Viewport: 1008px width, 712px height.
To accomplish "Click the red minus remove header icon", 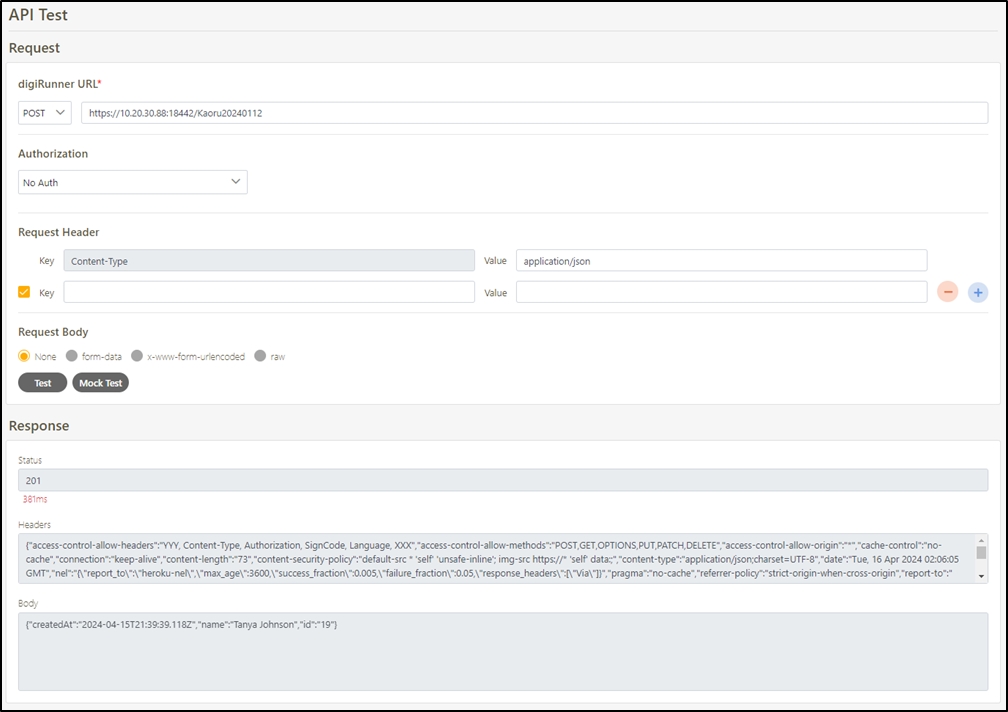I will pos(947,292).
